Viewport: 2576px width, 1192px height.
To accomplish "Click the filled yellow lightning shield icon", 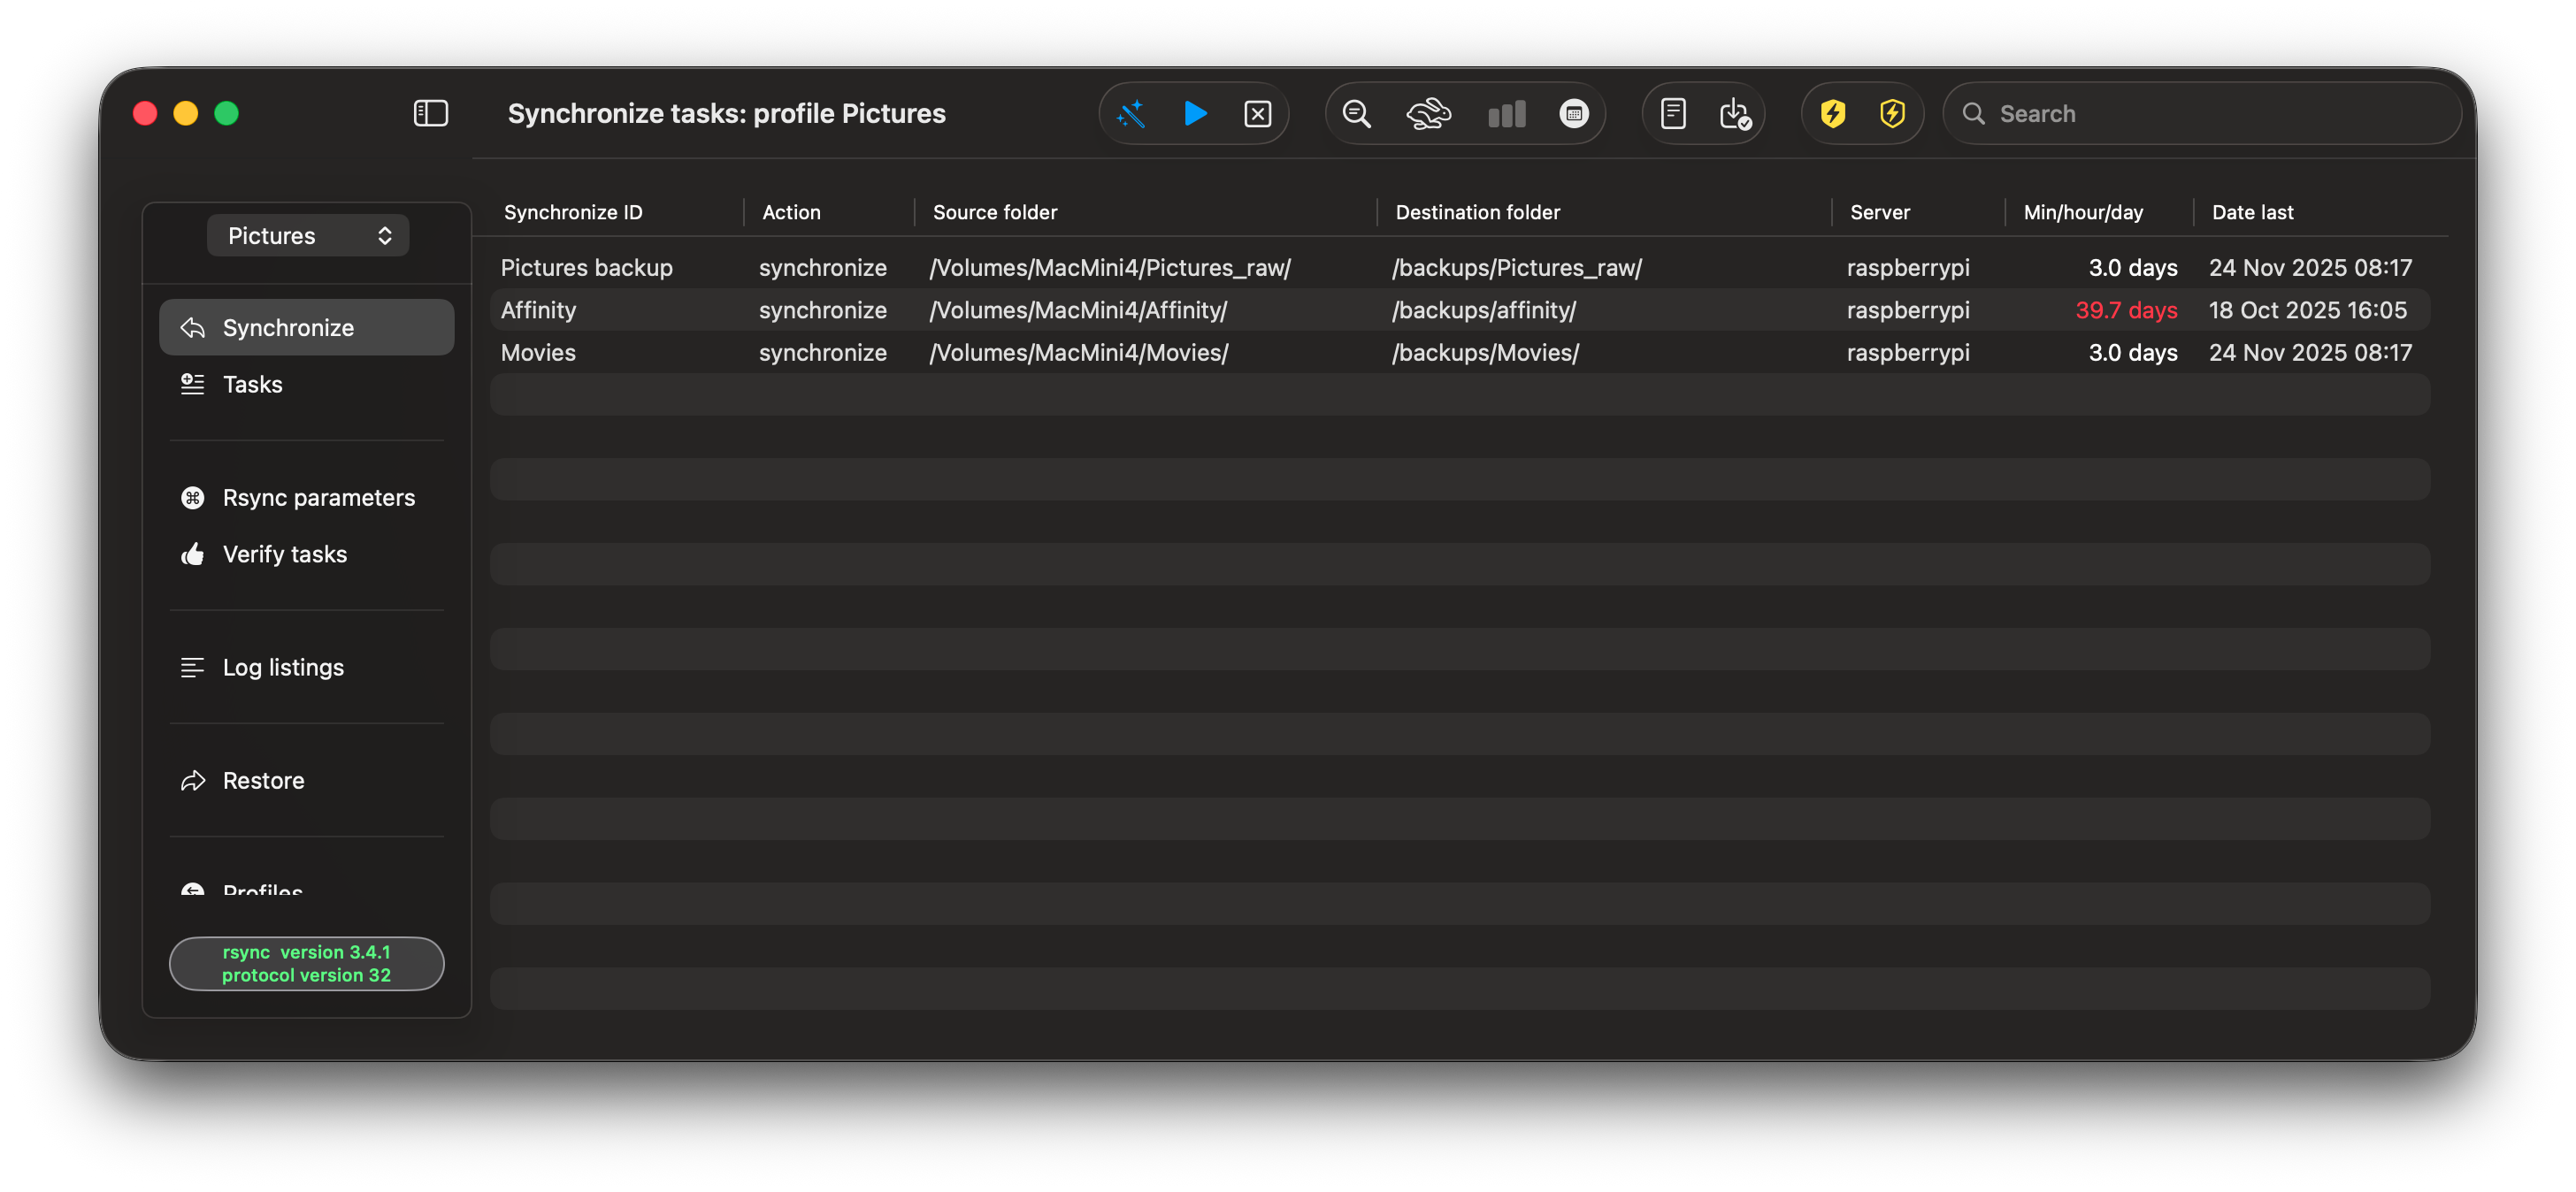I will (x=1832, y=114).
